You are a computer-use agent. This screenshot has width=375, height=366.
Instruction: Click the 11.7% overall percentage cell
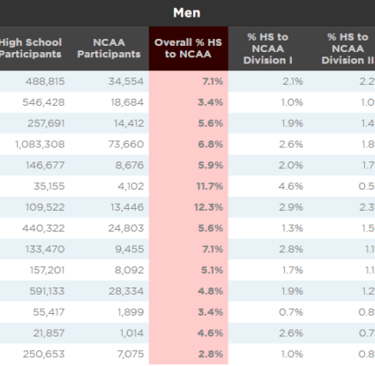pyautogui.click(x=210, y=186)
